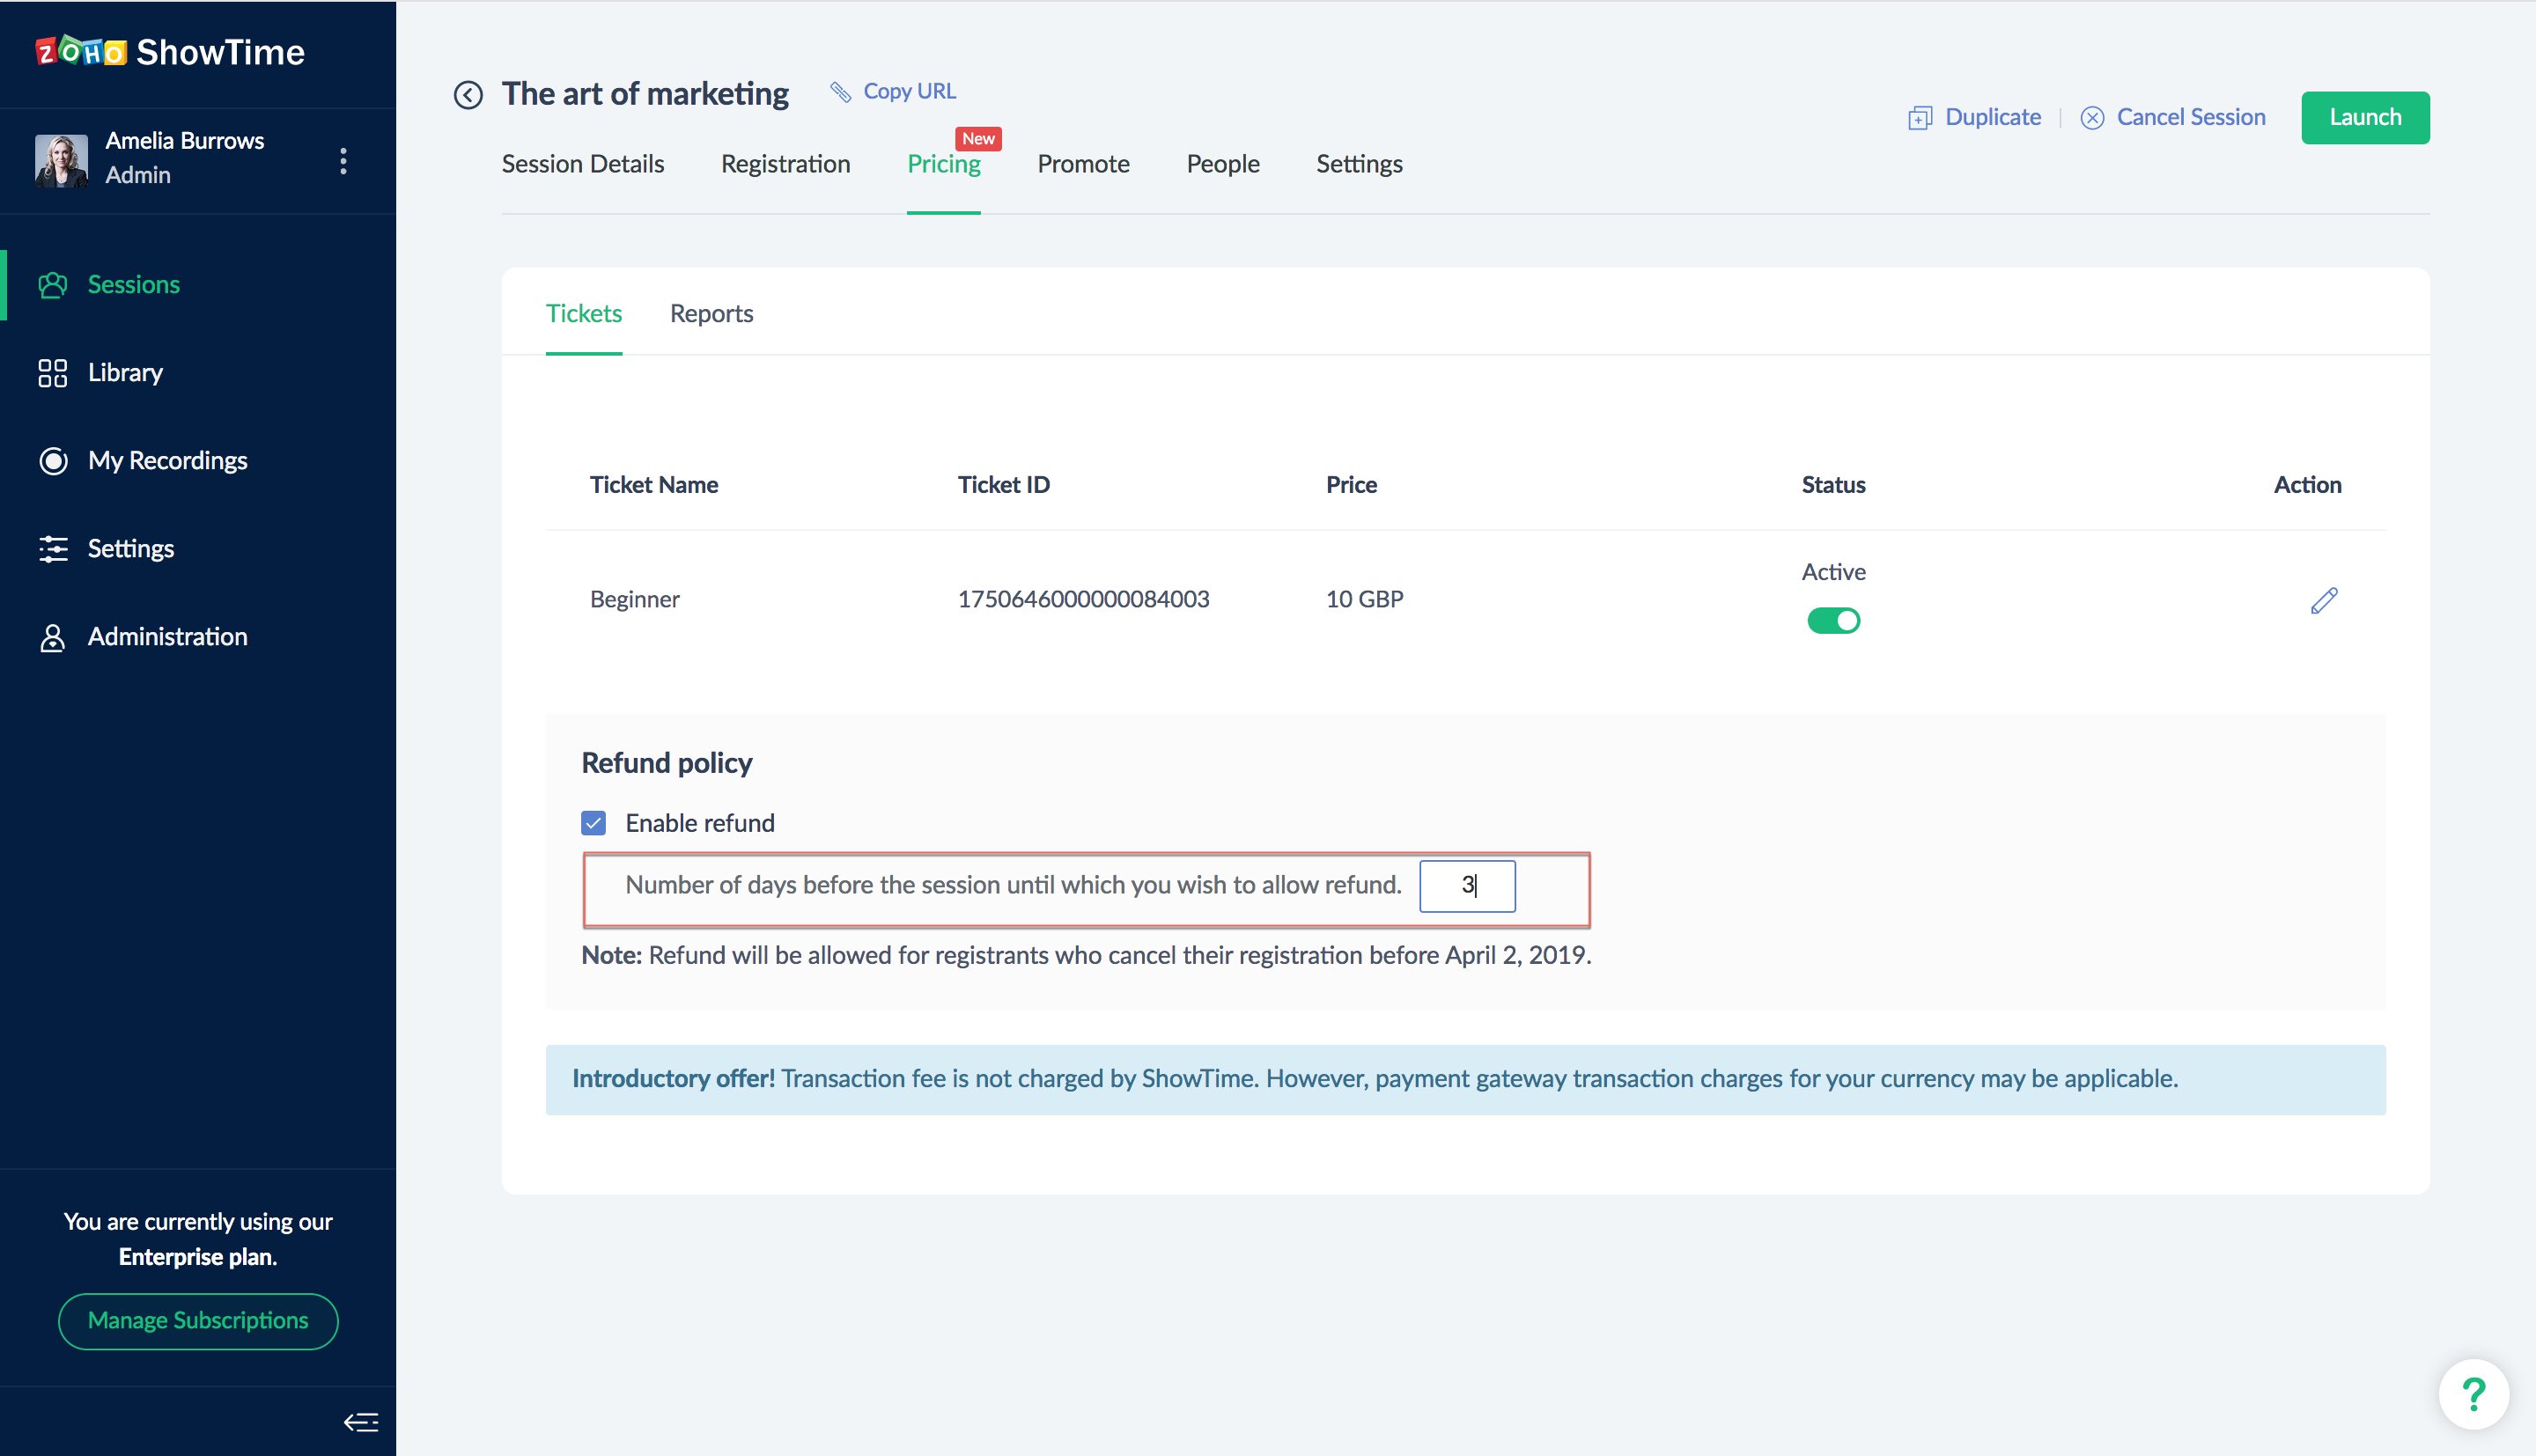Click Amelia Burrows profile picture
This screenshot has width=2536, height=1456.
61,160
